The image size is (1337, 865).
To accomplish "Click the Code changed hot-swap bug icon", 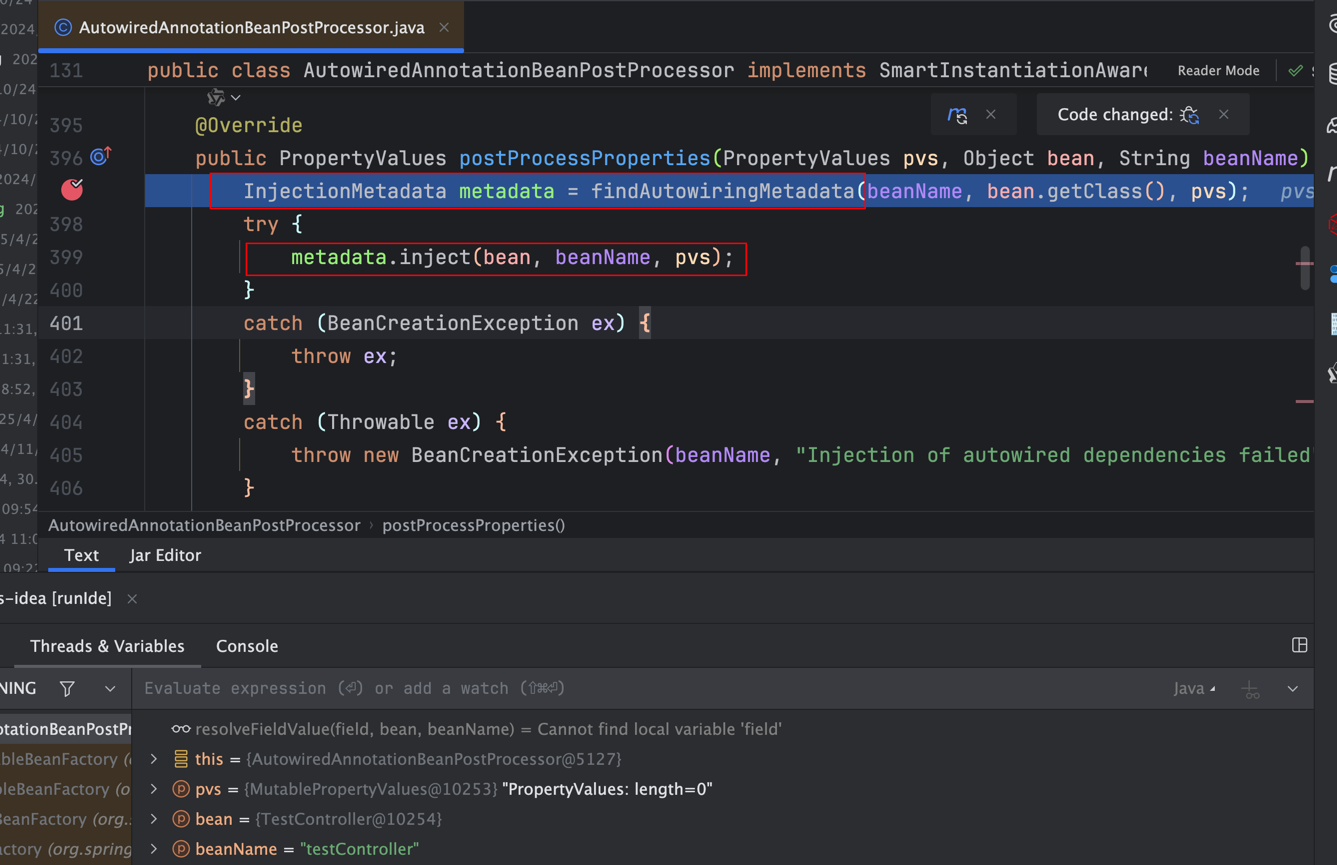I will pyautogui.click(x=1189, y=115).
